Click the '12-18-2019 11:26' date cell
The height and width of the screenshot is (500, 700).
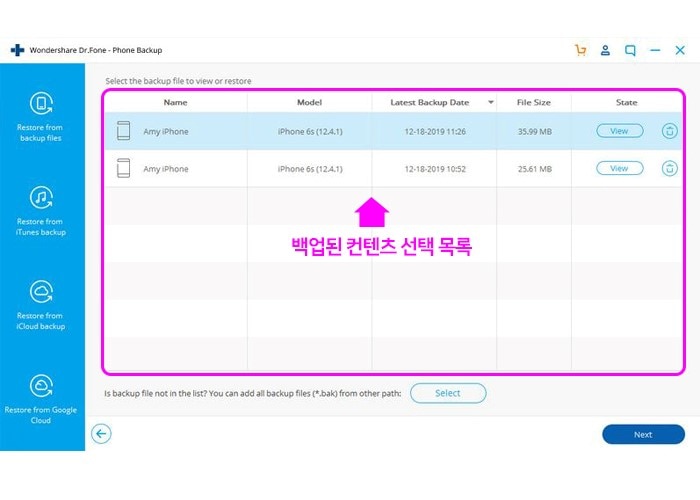tap(435, 132)
